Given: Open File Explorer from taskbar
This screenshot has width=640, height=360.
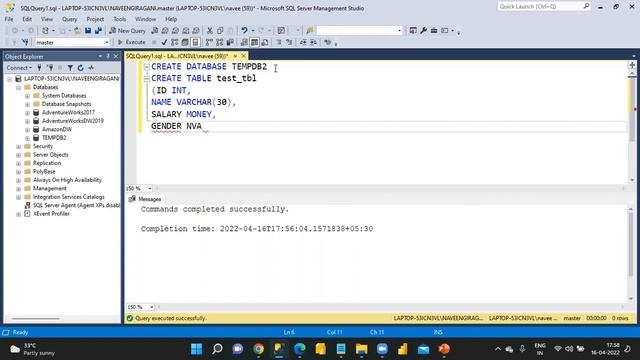Looking at the screenshot, I should click(361, 349).
